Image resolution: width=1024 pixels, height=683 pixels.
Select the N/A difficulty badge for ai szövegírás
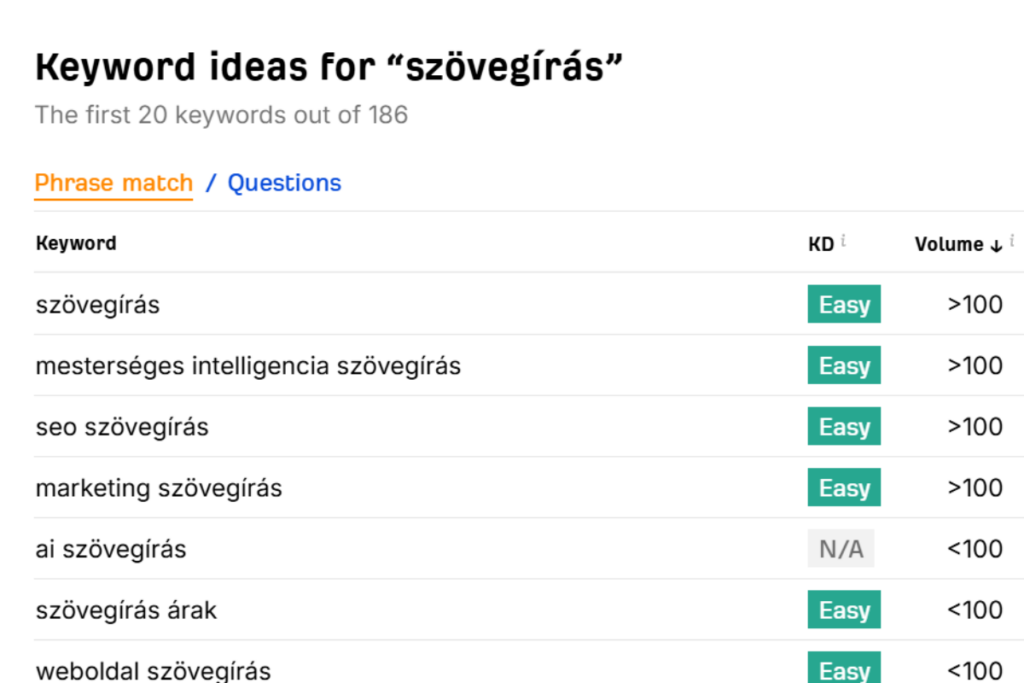click(x=841, y=548)
